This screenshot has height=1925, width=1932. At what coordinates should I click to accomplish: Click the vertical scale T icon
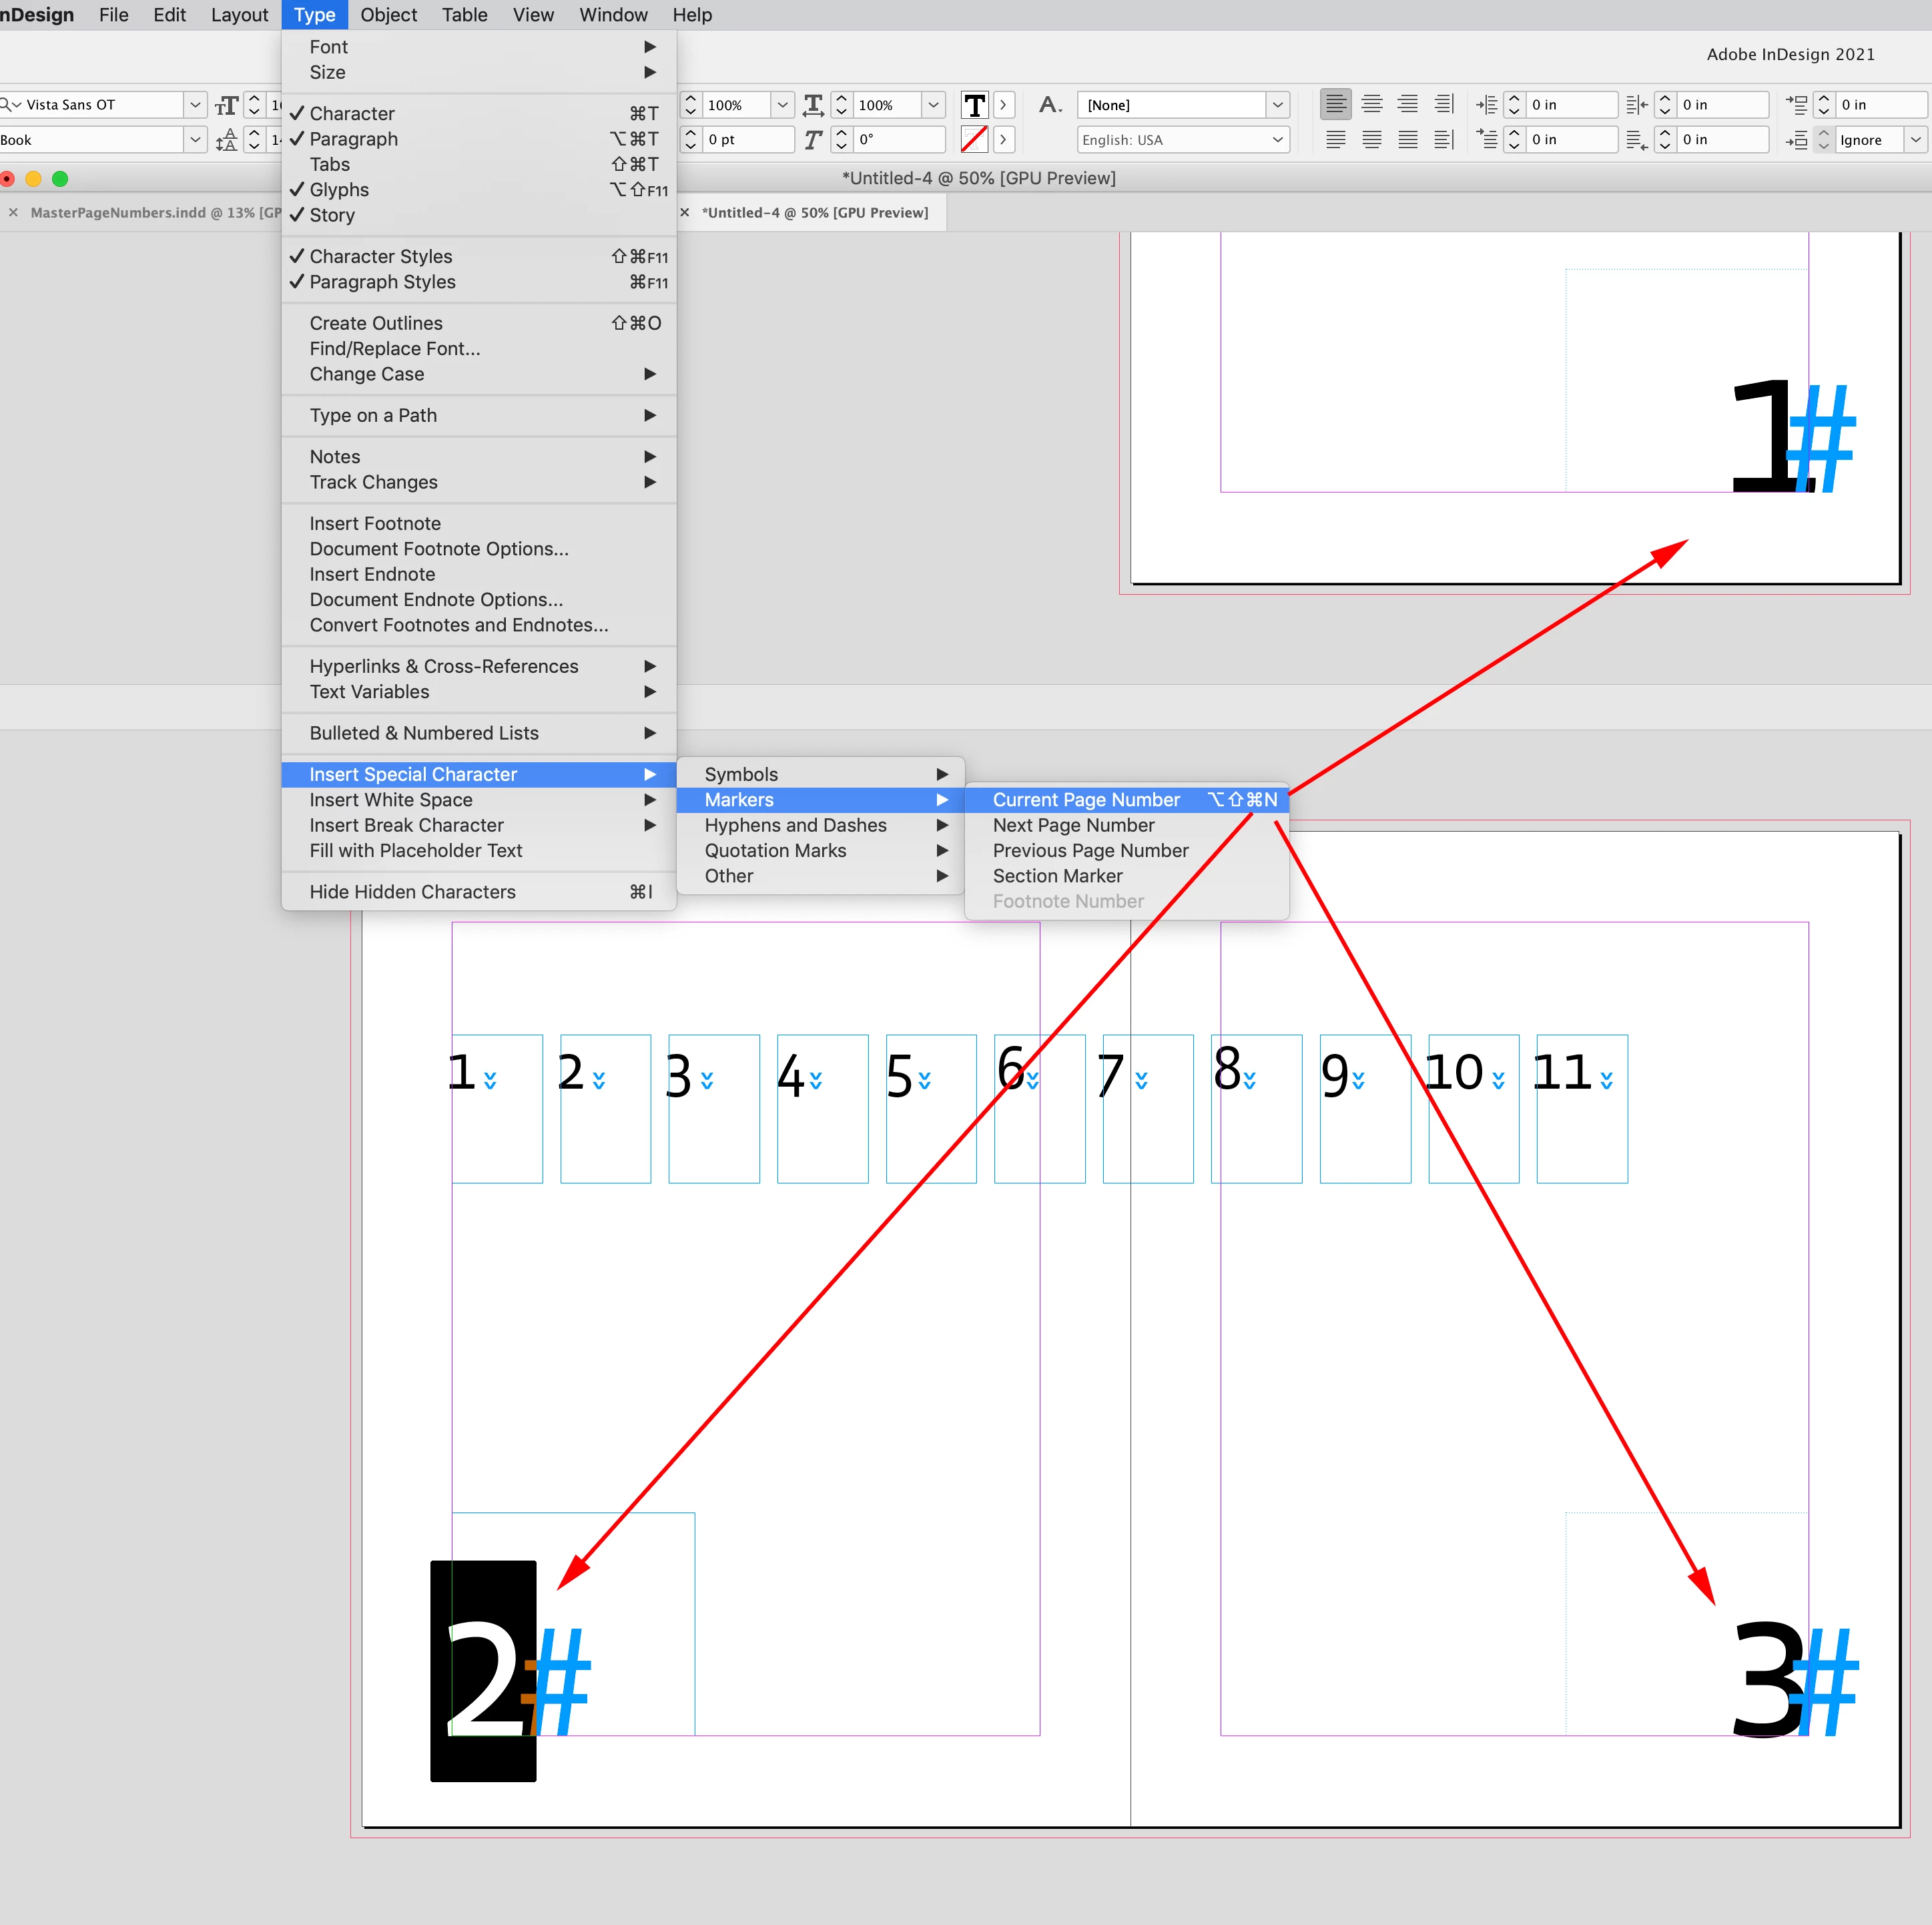coord(813,105)
